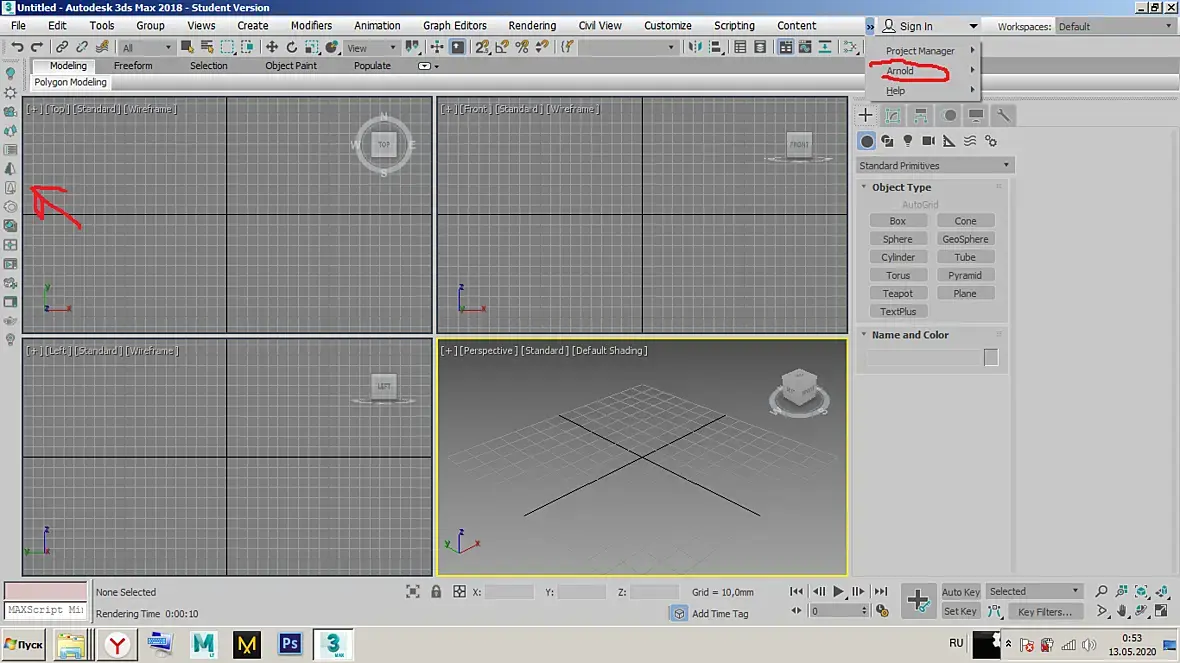Click the Key Filters button
The height and width of the screenshot is (663, 1180).
[1044, 612]
